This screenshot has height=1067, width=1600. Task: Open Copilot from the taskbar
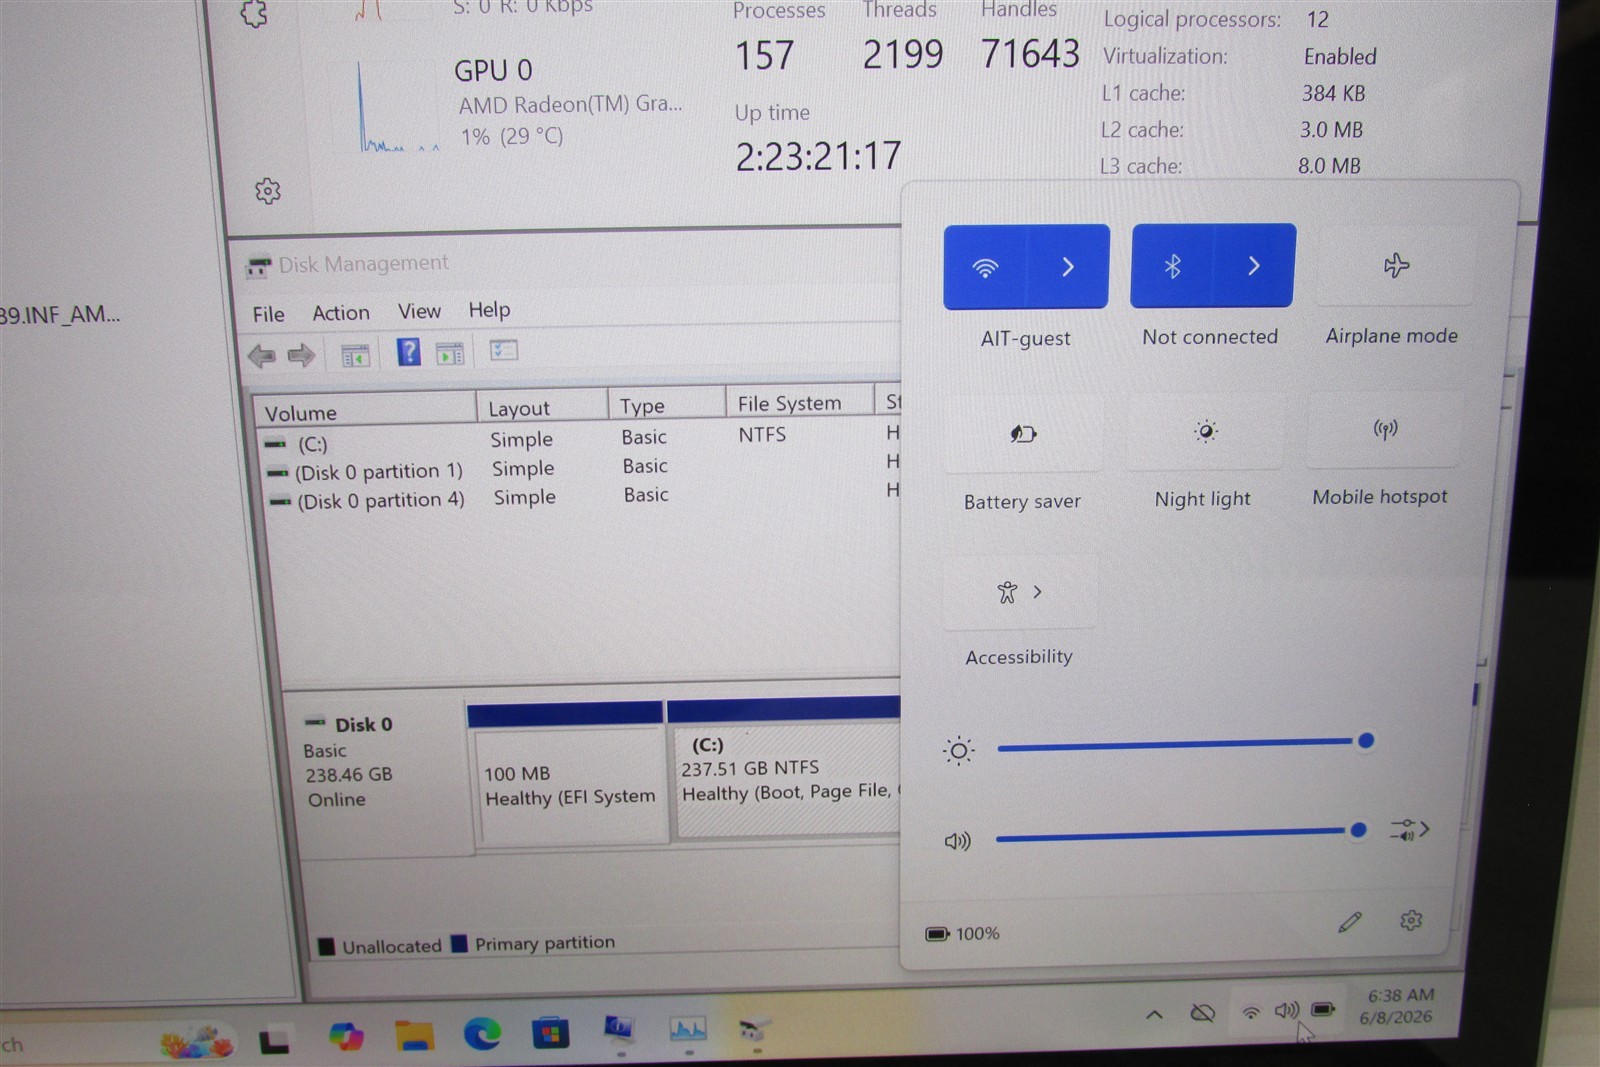click(x=346, y=1037)
